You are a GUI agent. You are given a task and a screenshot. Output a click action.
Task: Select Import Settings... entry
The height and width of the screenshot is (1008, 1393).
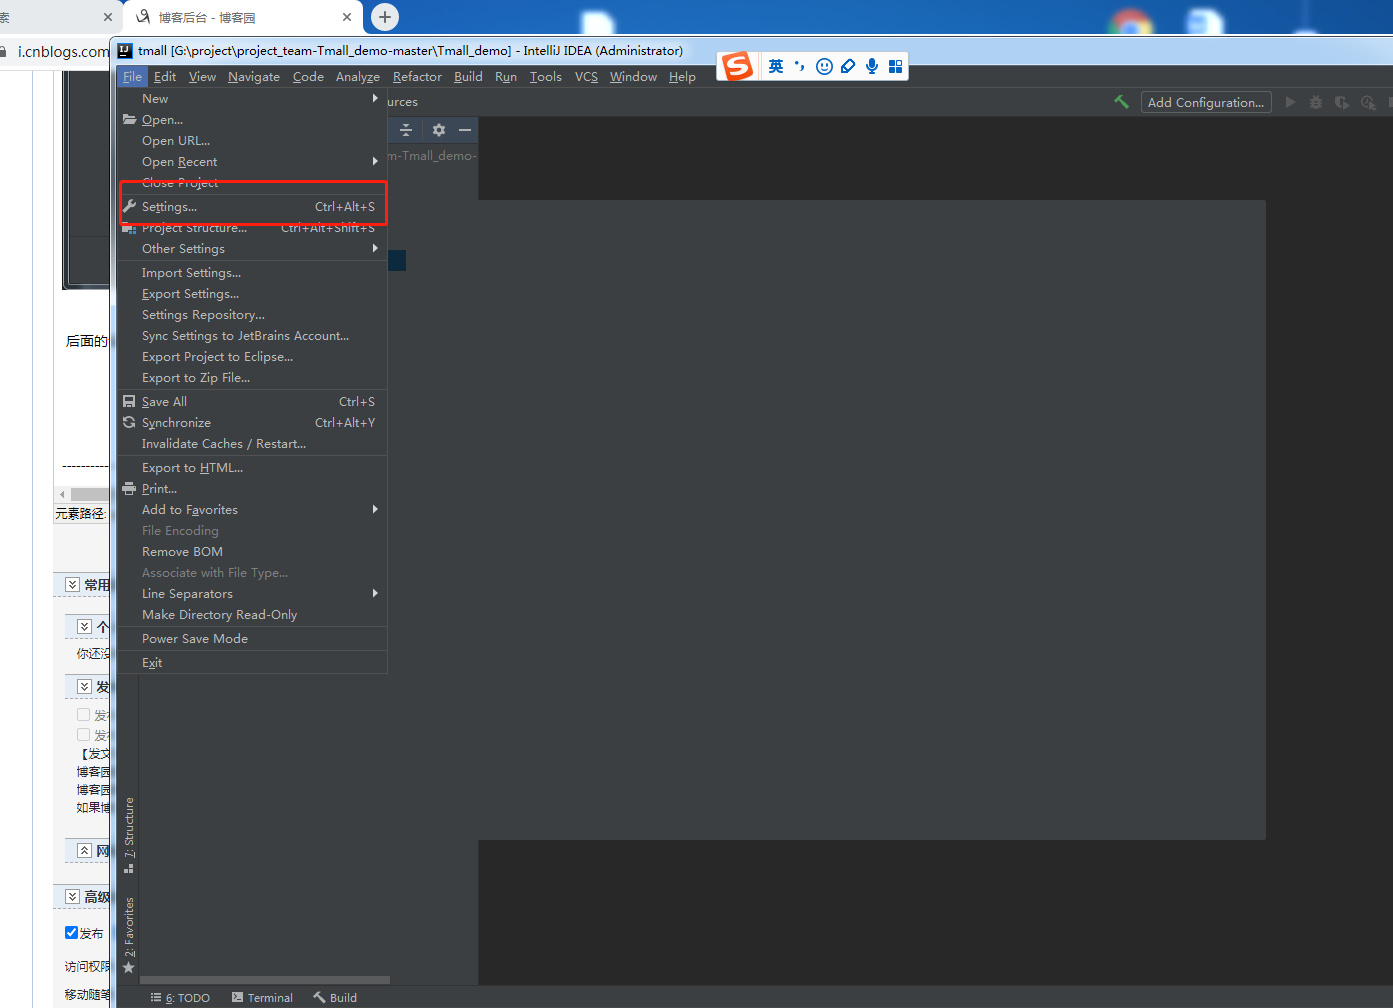[x=252, y=272]
